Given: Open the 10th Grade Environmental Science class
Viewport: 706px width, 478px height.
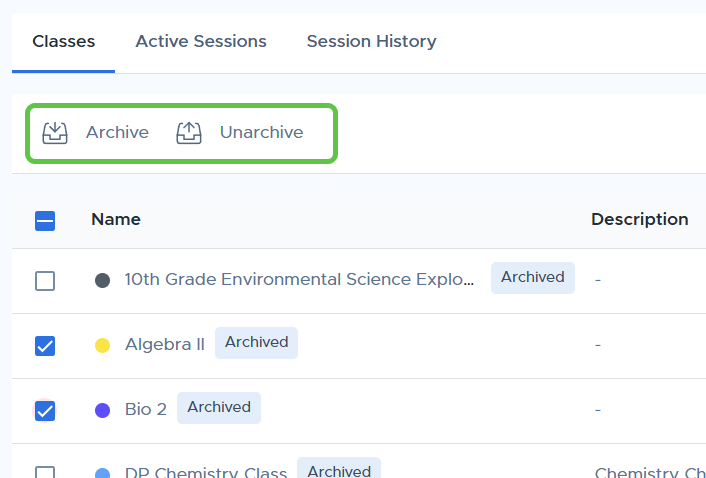Looking at the screenshot, I should (x=299, y=280).
